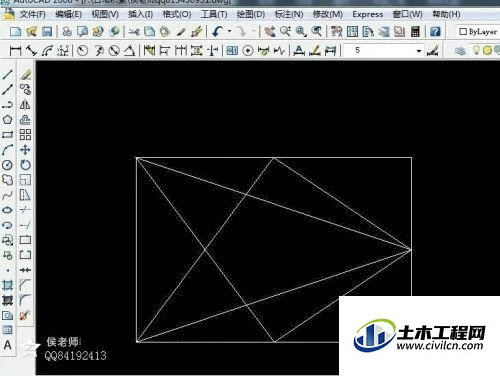Toggle layer on/off lightbulb
The height and width of the screenshot is (376, 500).
476,50
